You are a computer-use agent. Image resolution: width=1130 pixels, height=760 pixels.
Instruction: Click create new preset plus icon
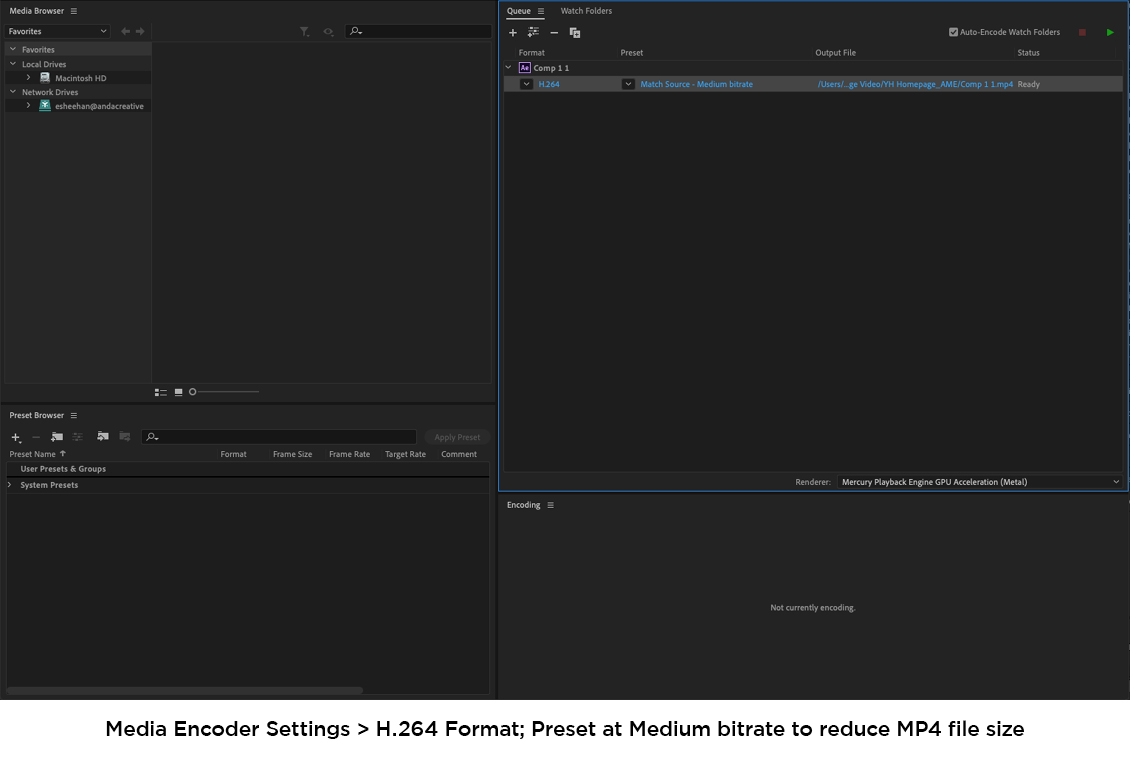point(16,437)
